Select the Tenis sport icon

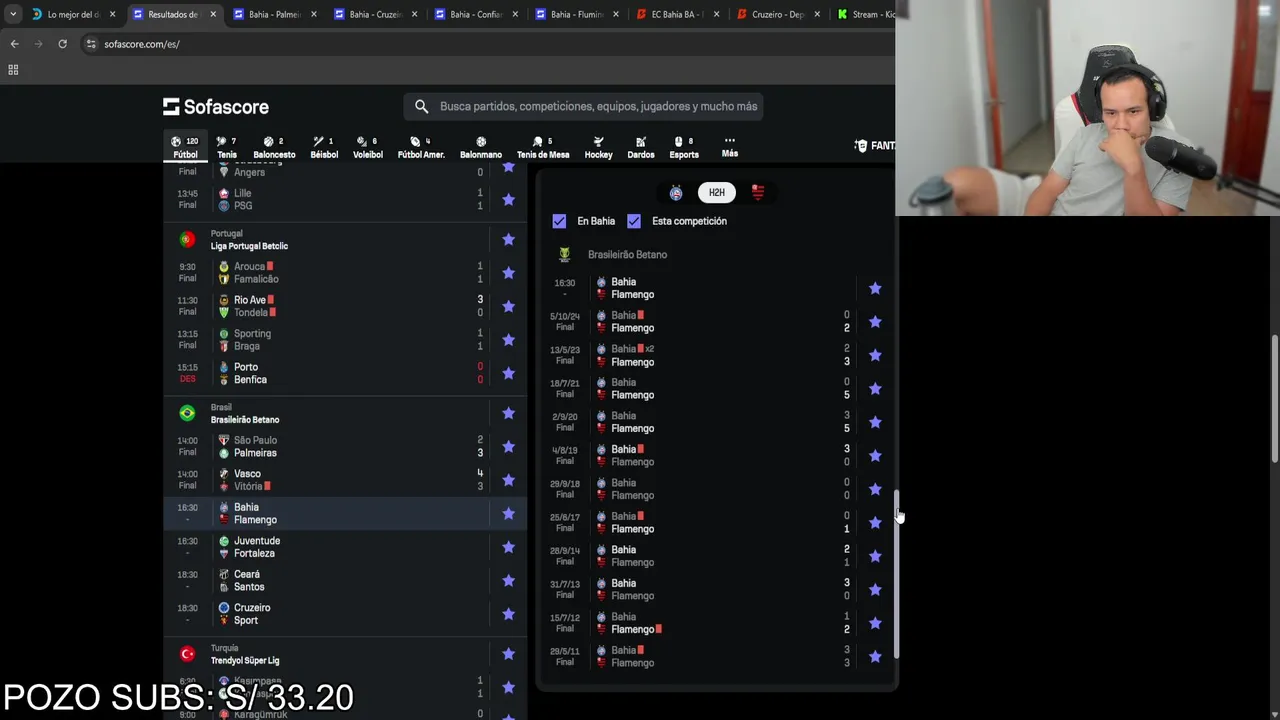227,147
